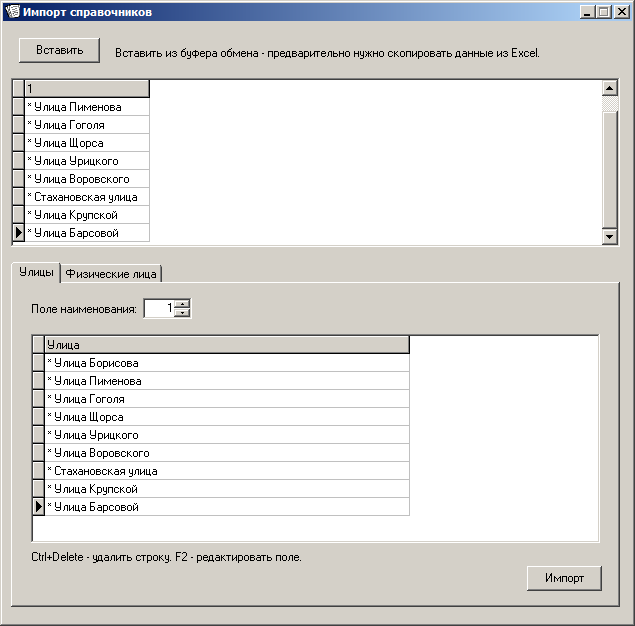Click column header 1 in top grid
This screenshot has width=635, height=626.
[86, 89]
